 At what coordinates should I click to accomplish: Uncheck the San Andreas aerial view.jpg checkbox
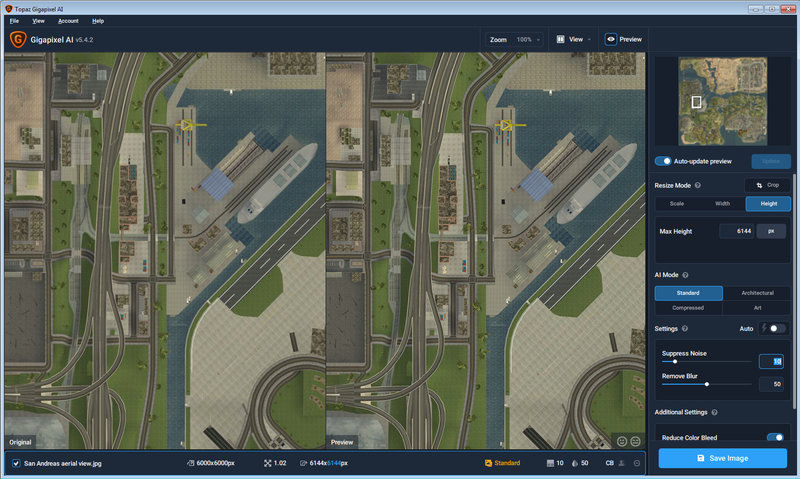16,463
